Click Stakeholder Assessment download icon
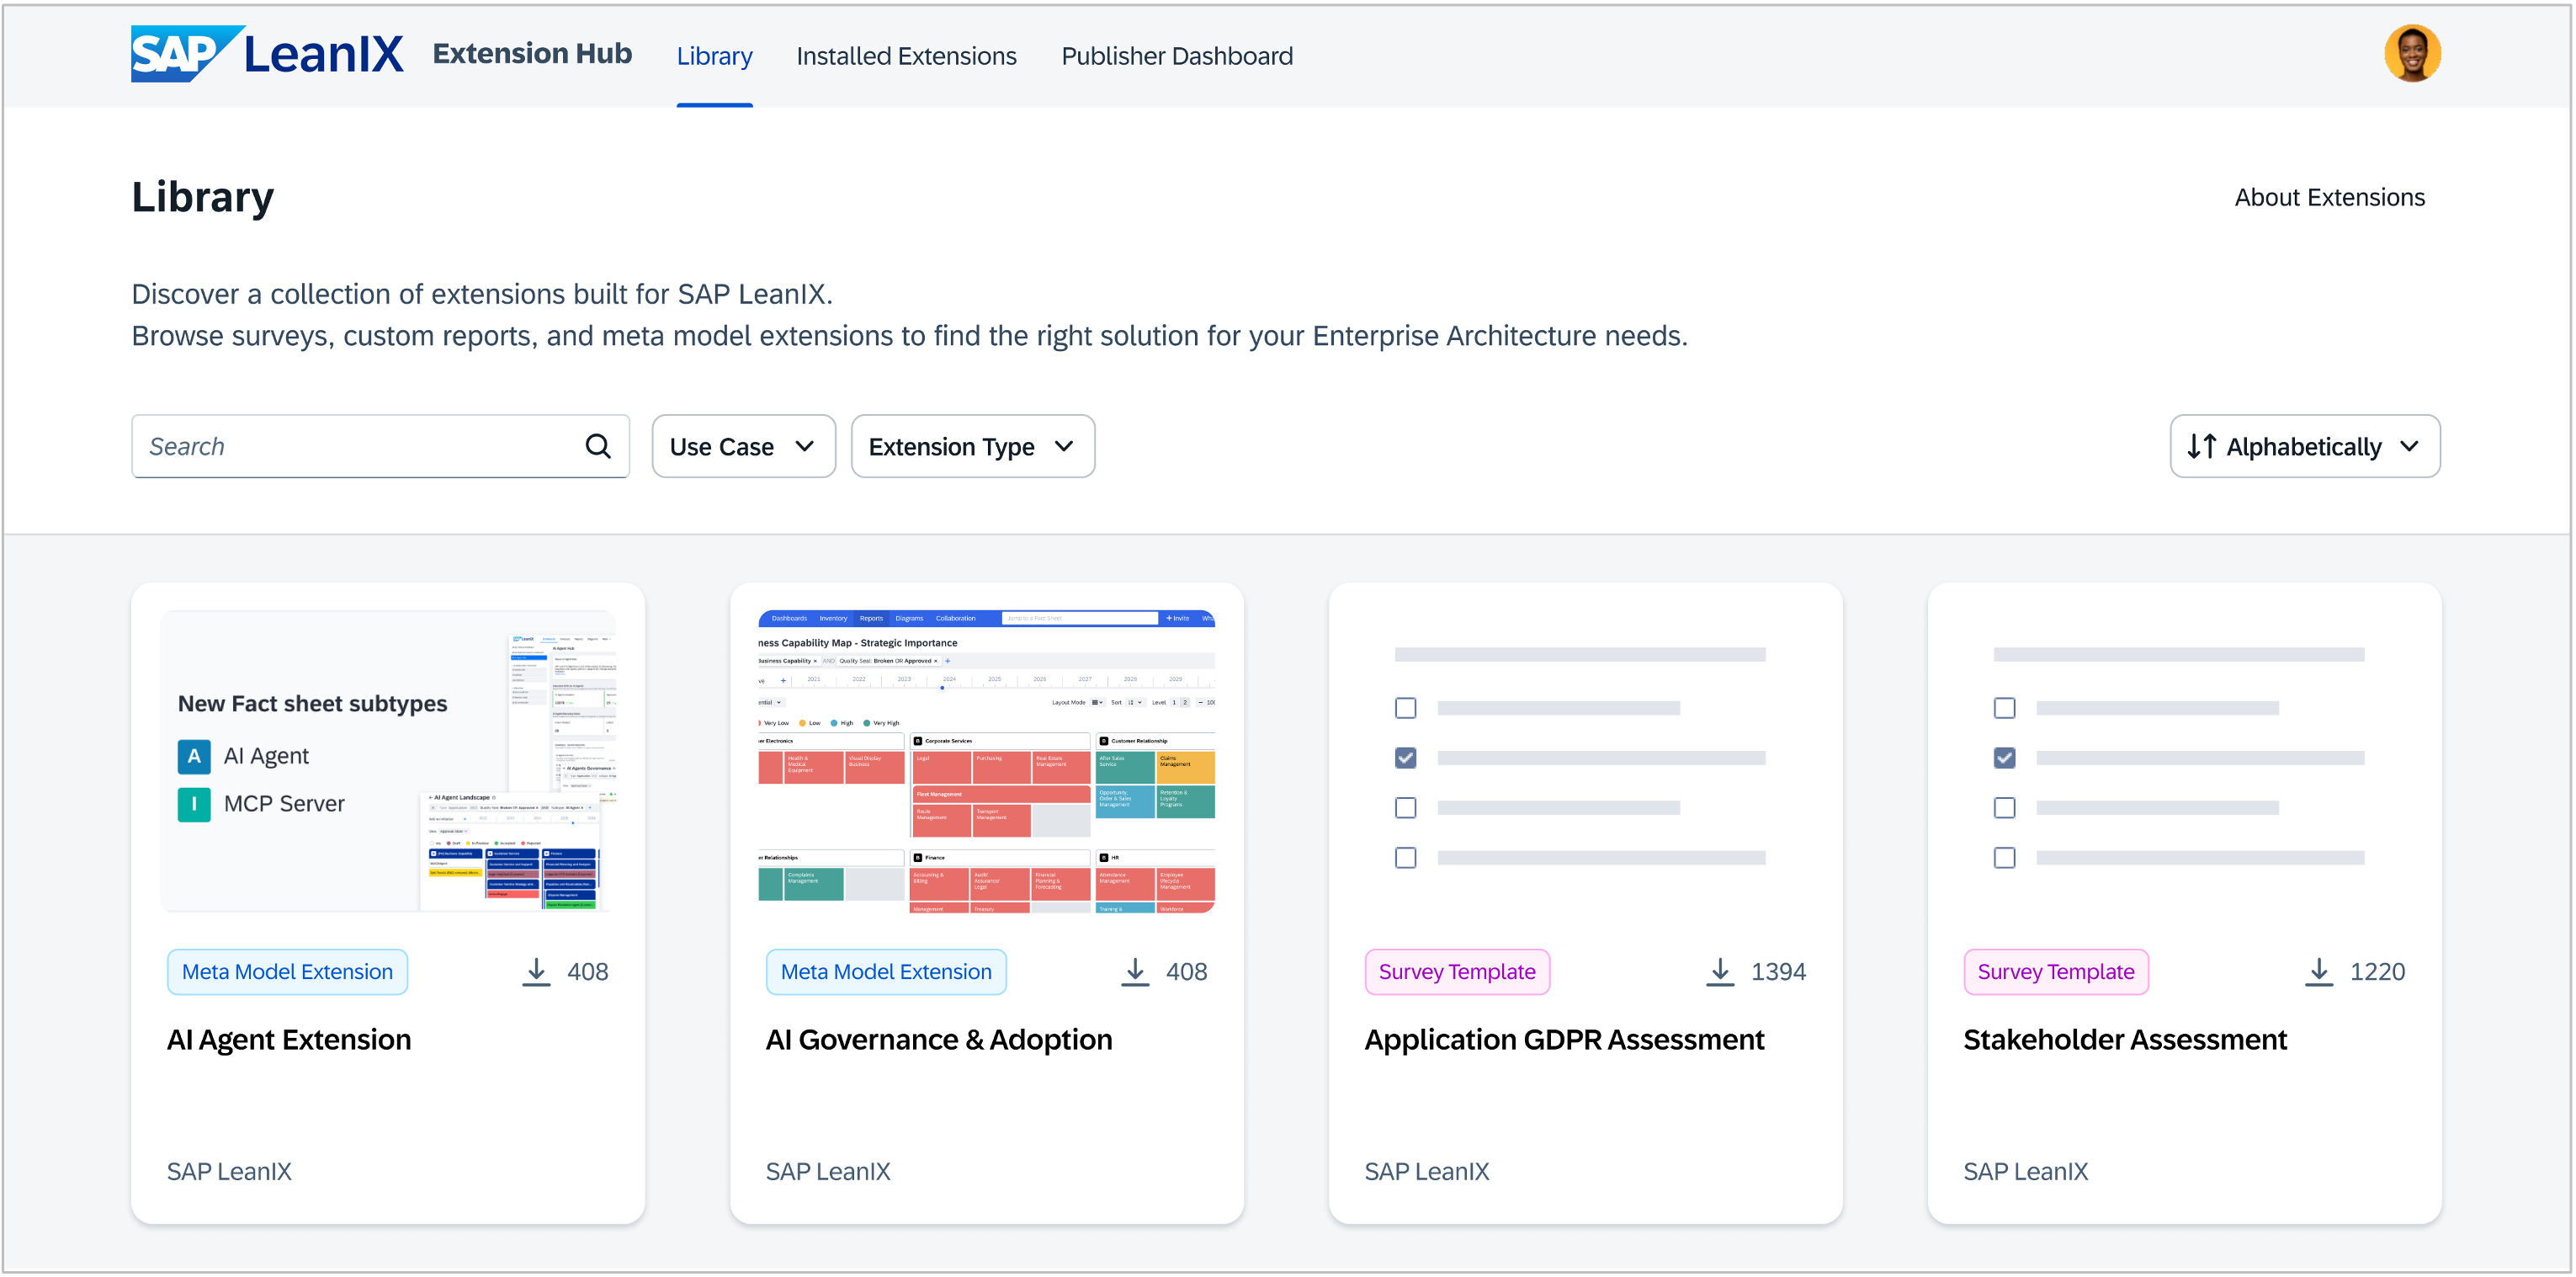The width and height of the screenshot is (2576, 1277). (x=2318, y=971)
